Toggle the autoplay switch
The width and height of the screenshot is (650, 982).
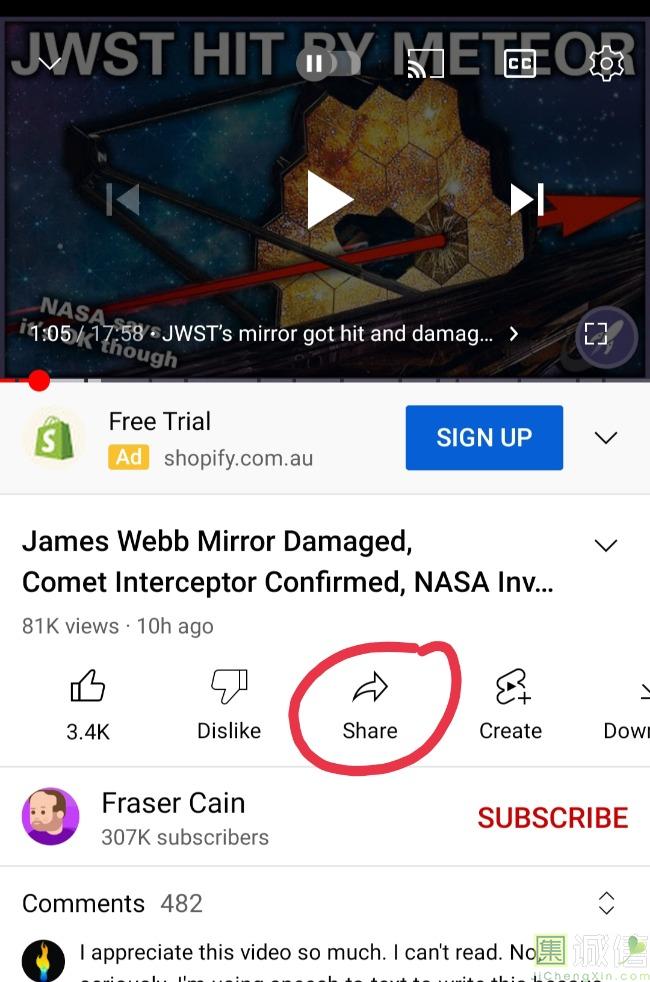click(x=328, y=63)
